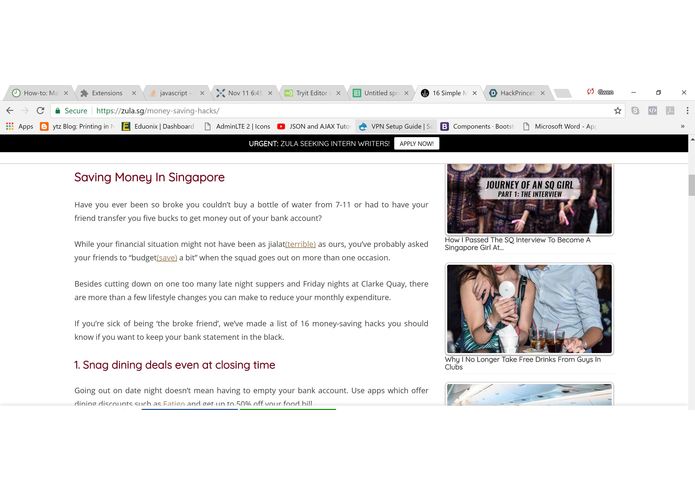Expand the bookmarks overflow chevron
This screenshot has width=695, height=494.
point(683,126)
